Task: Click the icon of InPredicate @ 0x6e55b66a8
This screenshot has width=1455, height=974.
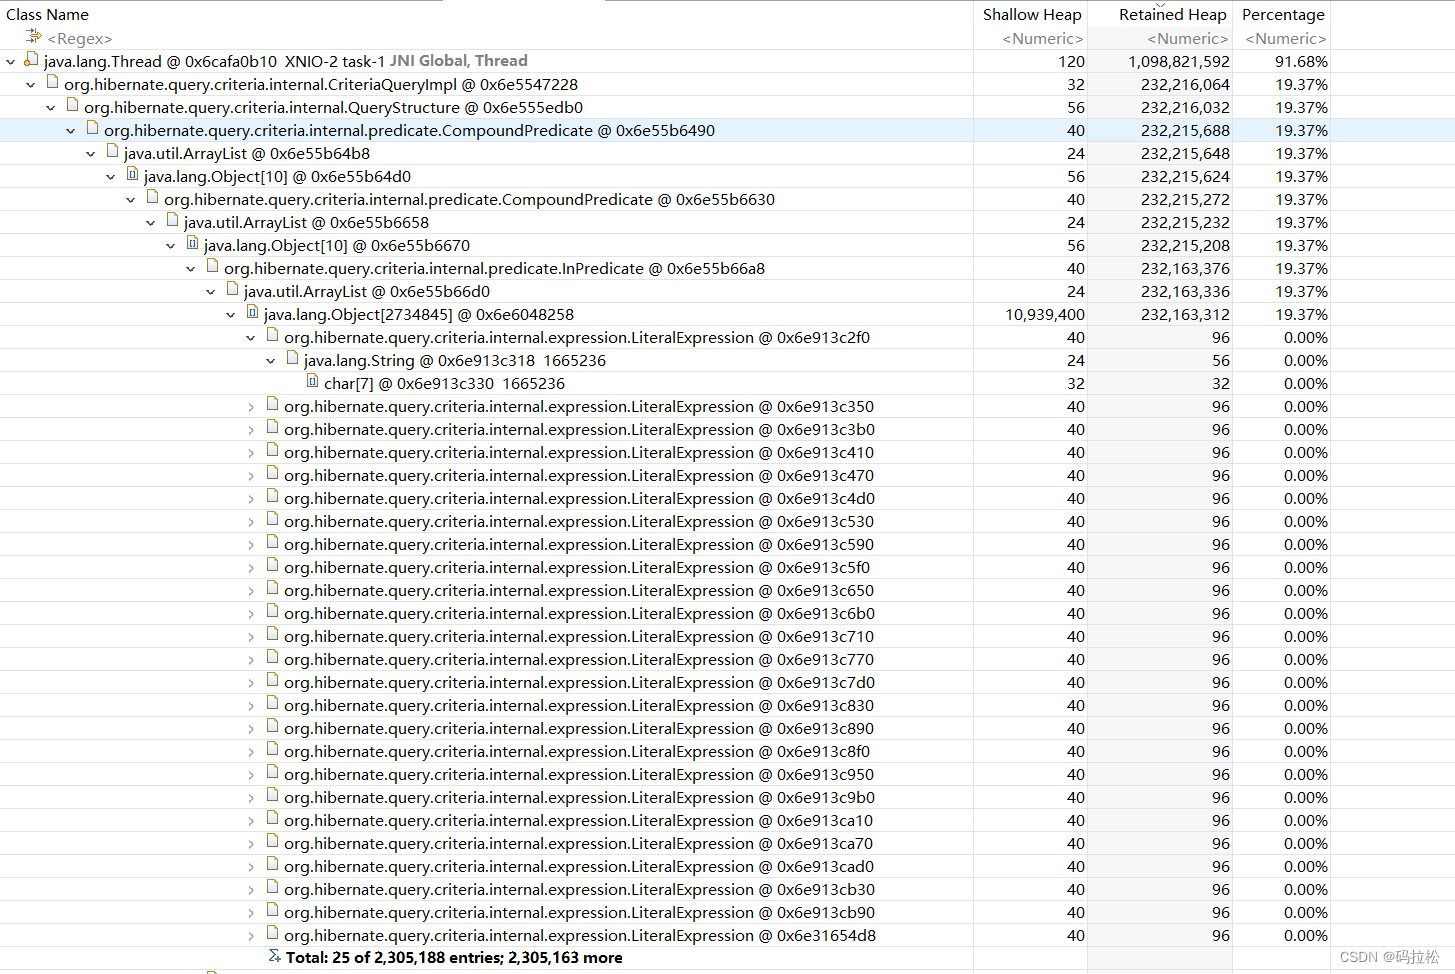Action: pyautogui.click(x=212, y=267)
